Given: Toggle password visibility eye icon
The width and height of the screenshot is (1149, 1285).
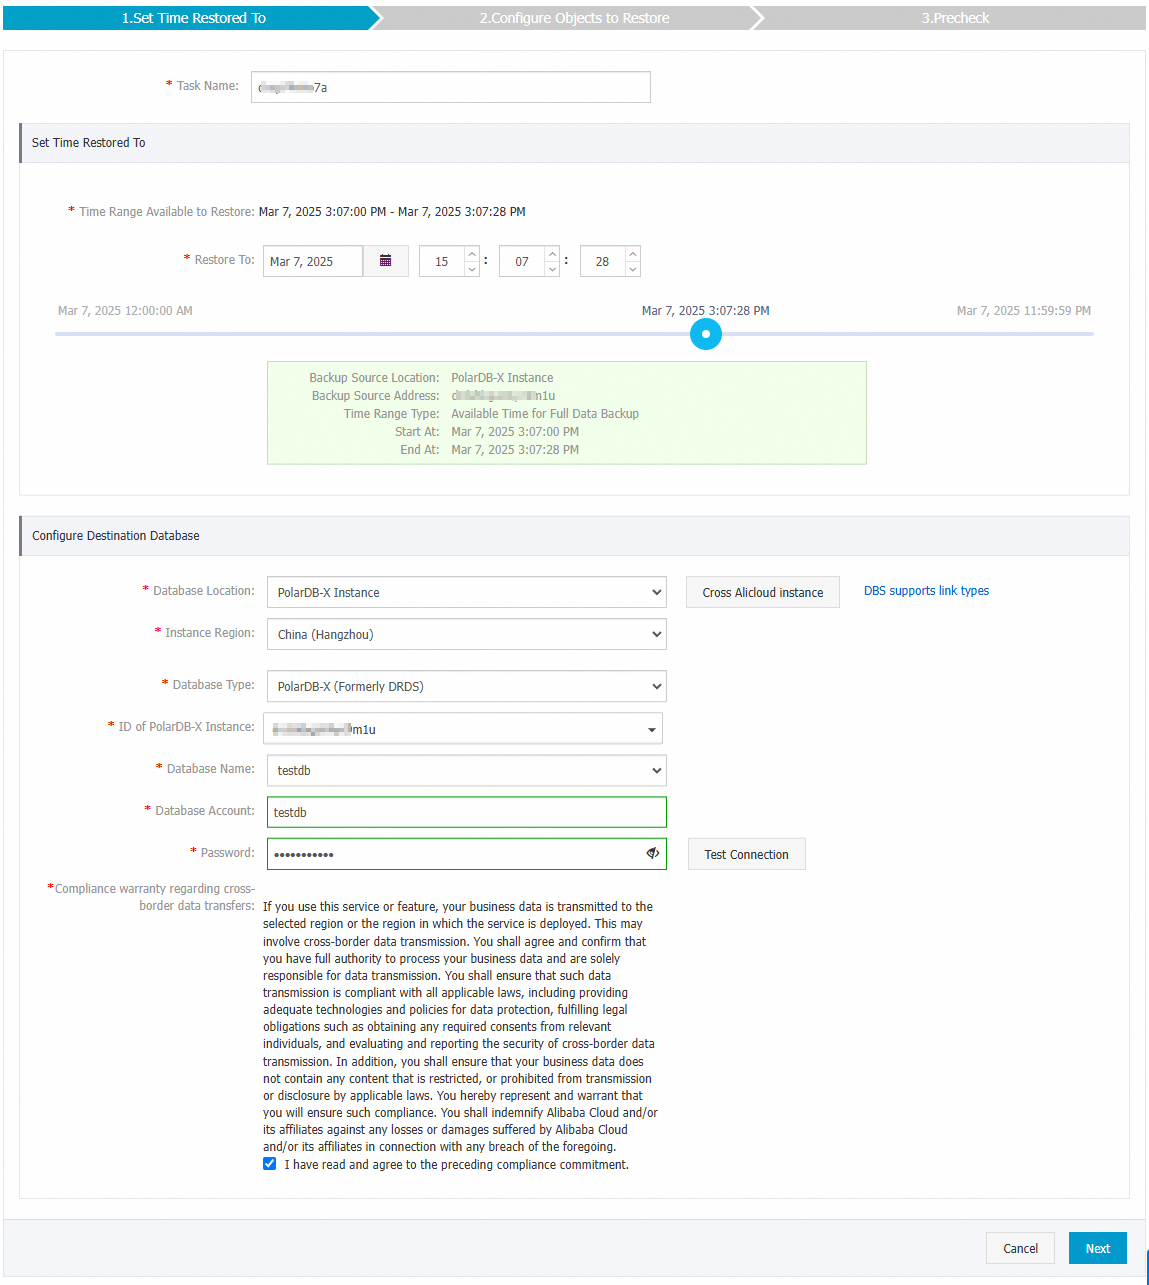Looking at the screenshot, I should click(652, 853).
